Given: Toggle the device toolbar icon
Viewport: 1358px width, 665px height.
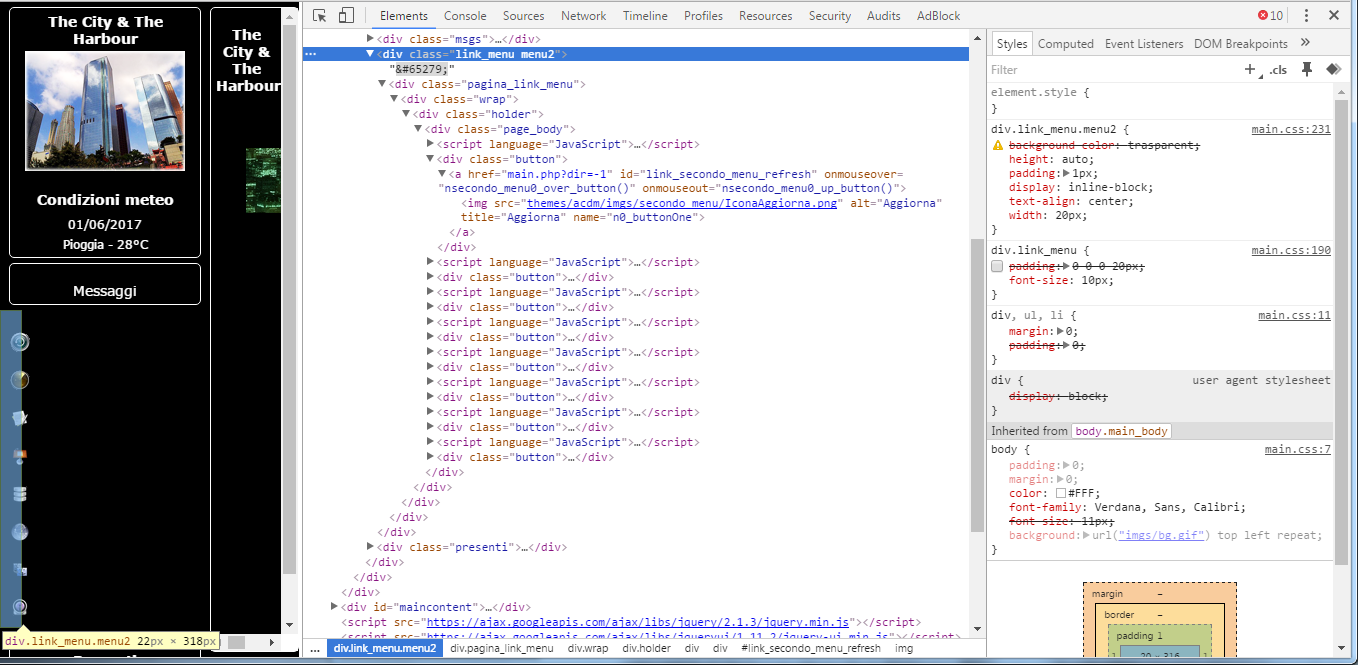Looking at the screenshot, I should pyautogui.click(x=346, y=16).
